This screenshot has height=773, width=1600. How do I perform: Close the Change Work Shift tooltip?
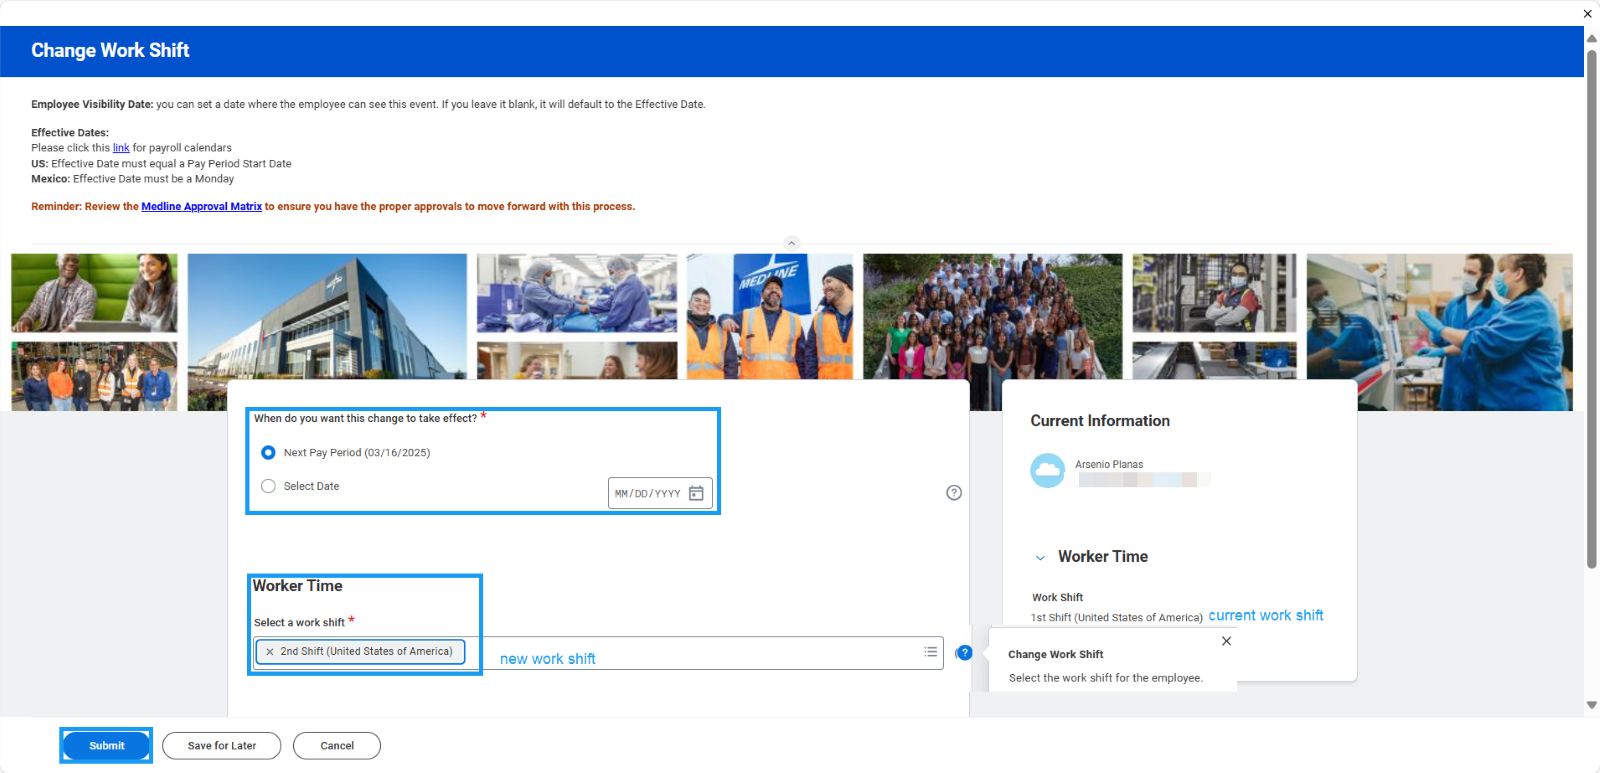[1226, 641]
